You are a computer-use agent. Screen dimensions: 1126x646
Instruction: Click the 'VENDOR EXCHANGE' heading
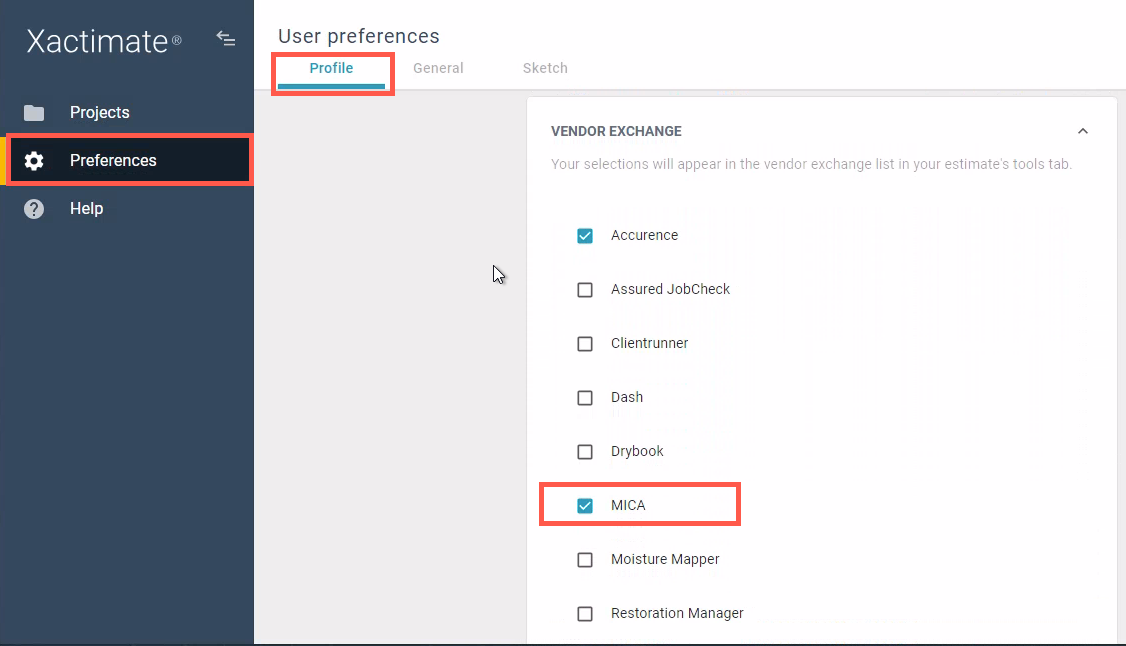coord(616,131)
